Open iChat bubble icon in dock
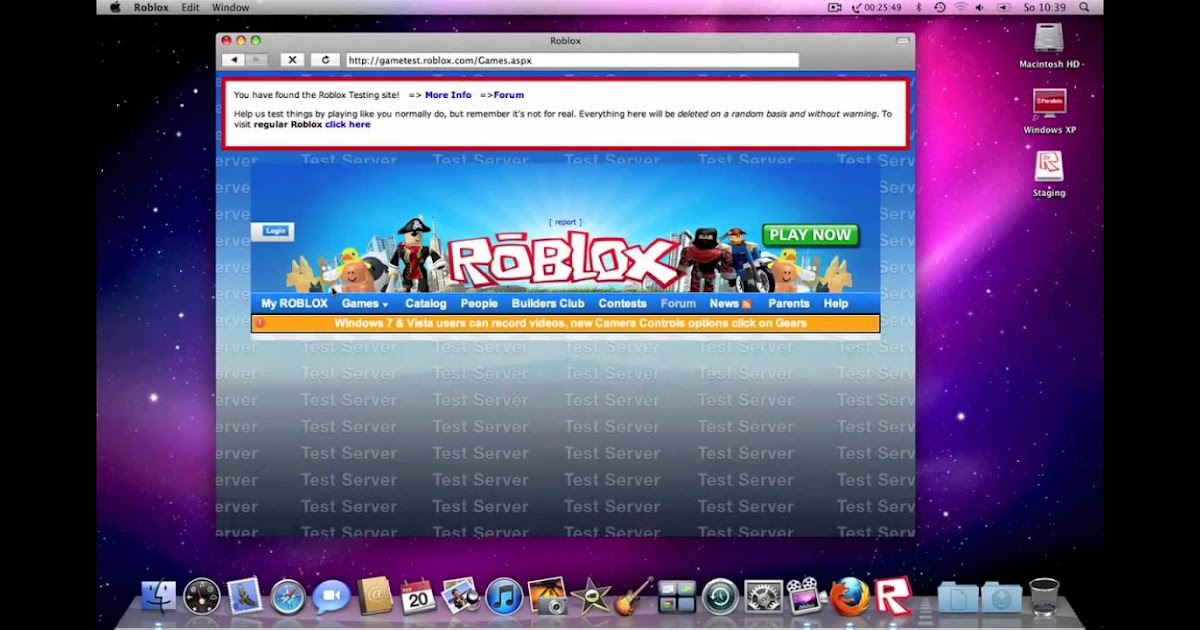Screen dimensions: 1200x630 click(331, 597)
